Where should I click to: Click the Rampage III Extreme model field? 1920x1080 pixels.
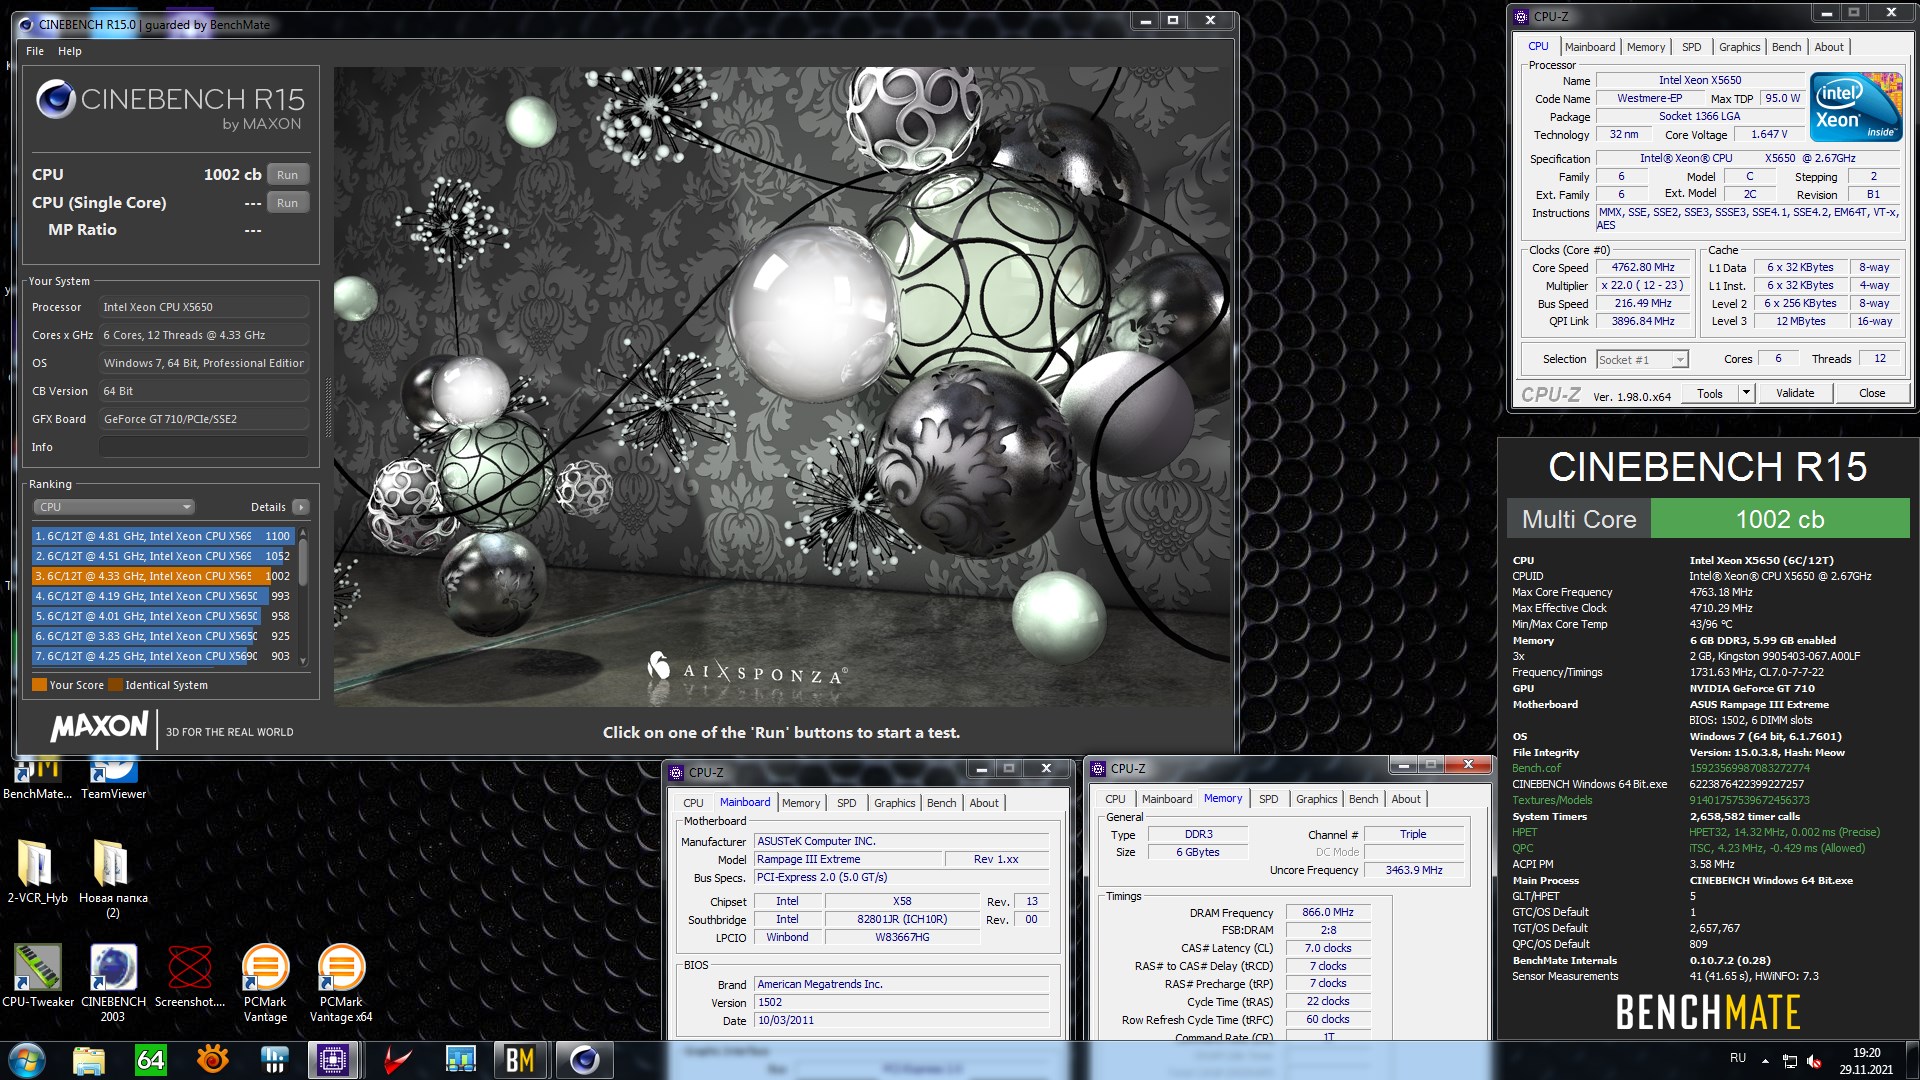click(x=848, y=859)
